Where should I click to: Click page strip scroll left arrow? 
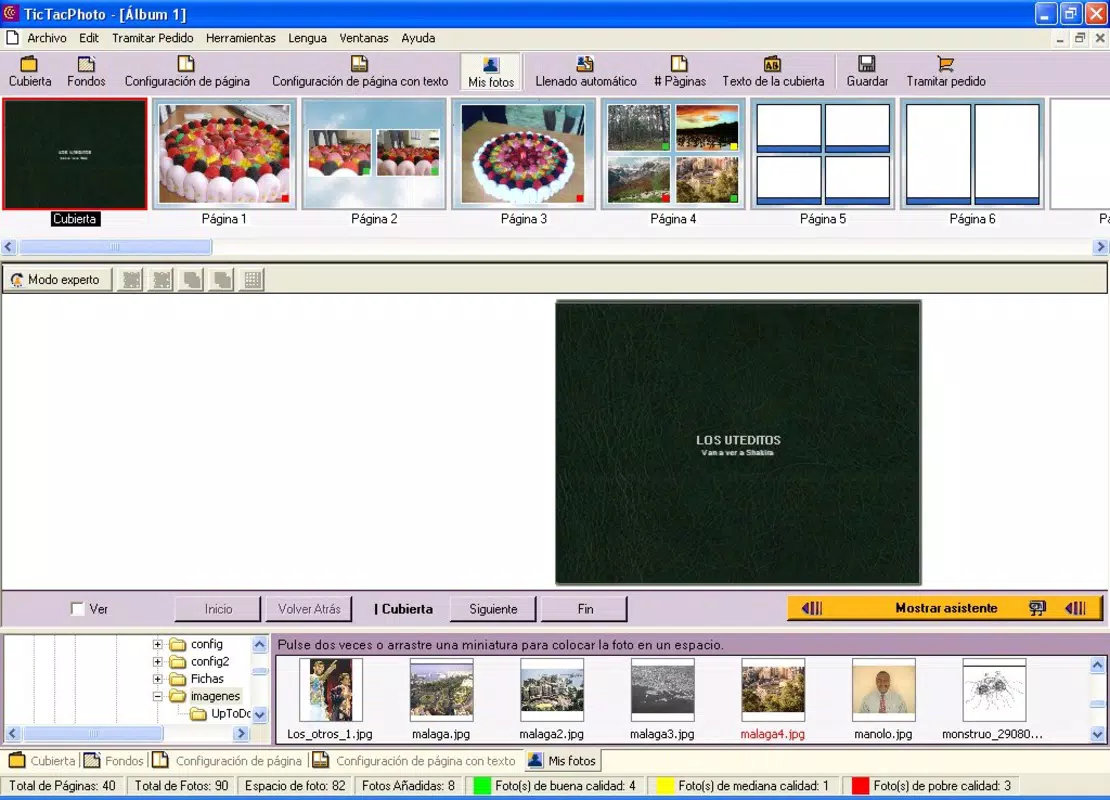[x=9, y=247]
